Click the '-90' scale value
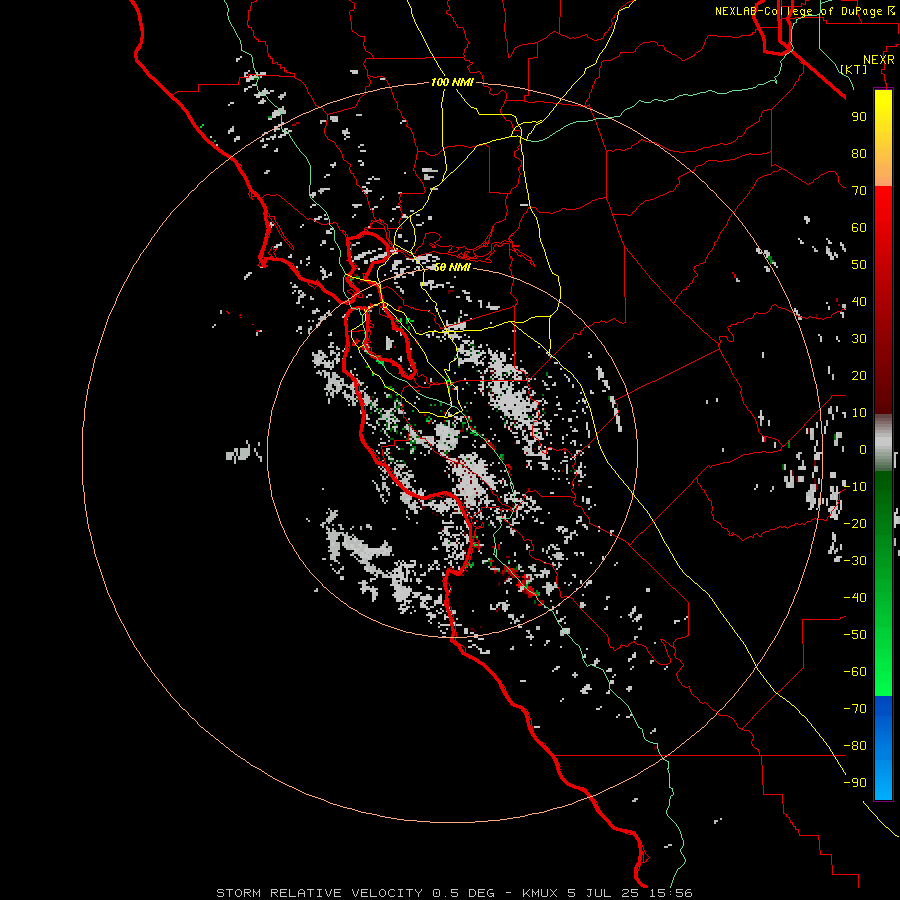Image resolution: width=900 pixels, height=900 pixels. tap(855, 783)
